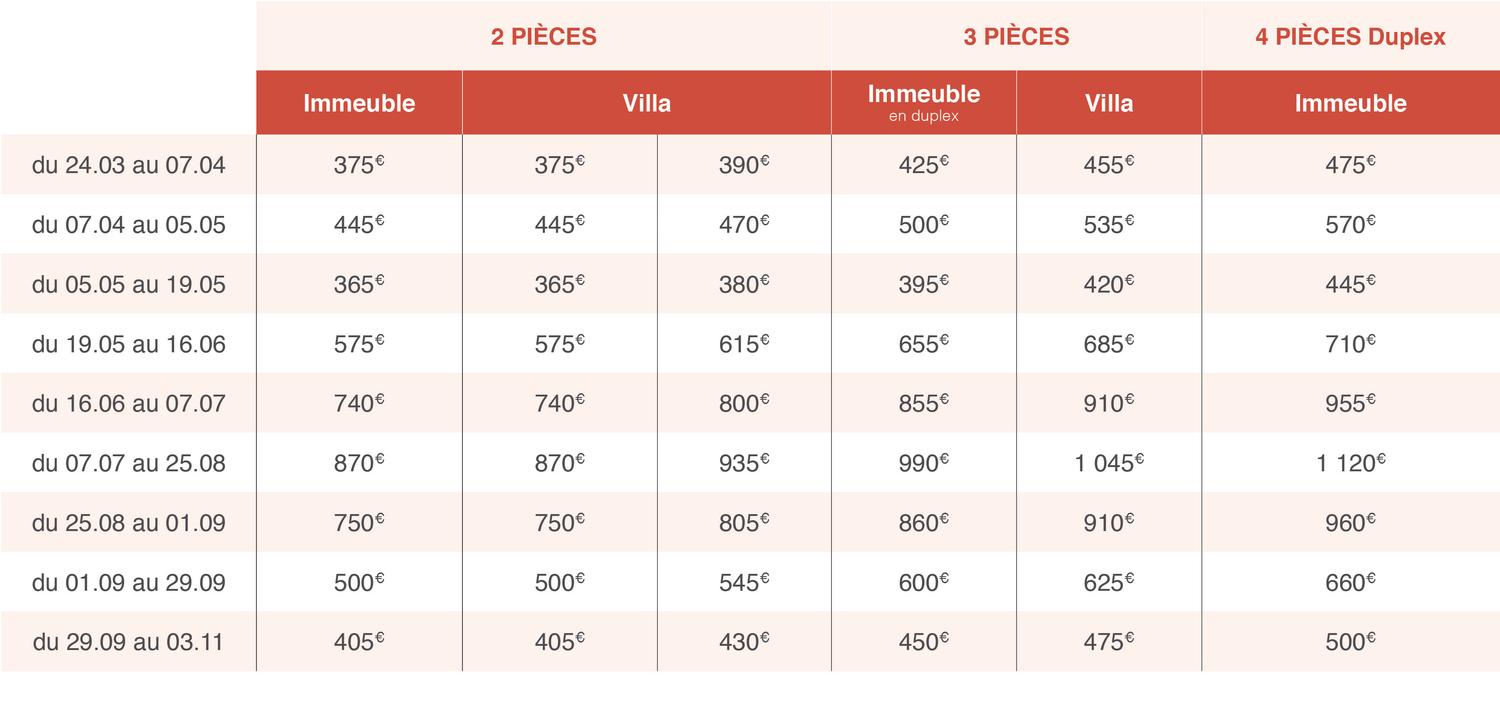Click the 1 120€ price cell
Image resolution: width=1500 pixels, height=722 pixels.
(1351, 463)
